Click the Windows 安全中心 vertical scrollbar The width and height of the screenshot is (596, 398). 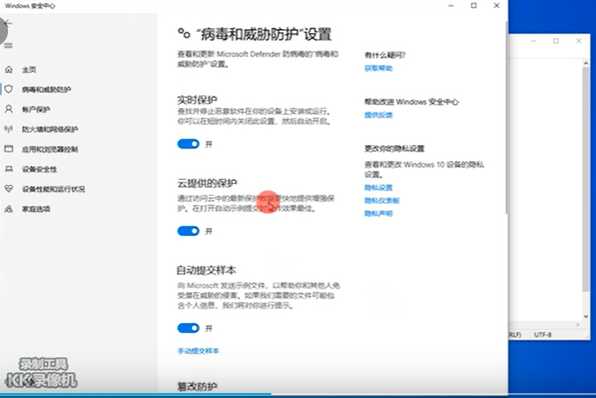[x=506, y=118]
